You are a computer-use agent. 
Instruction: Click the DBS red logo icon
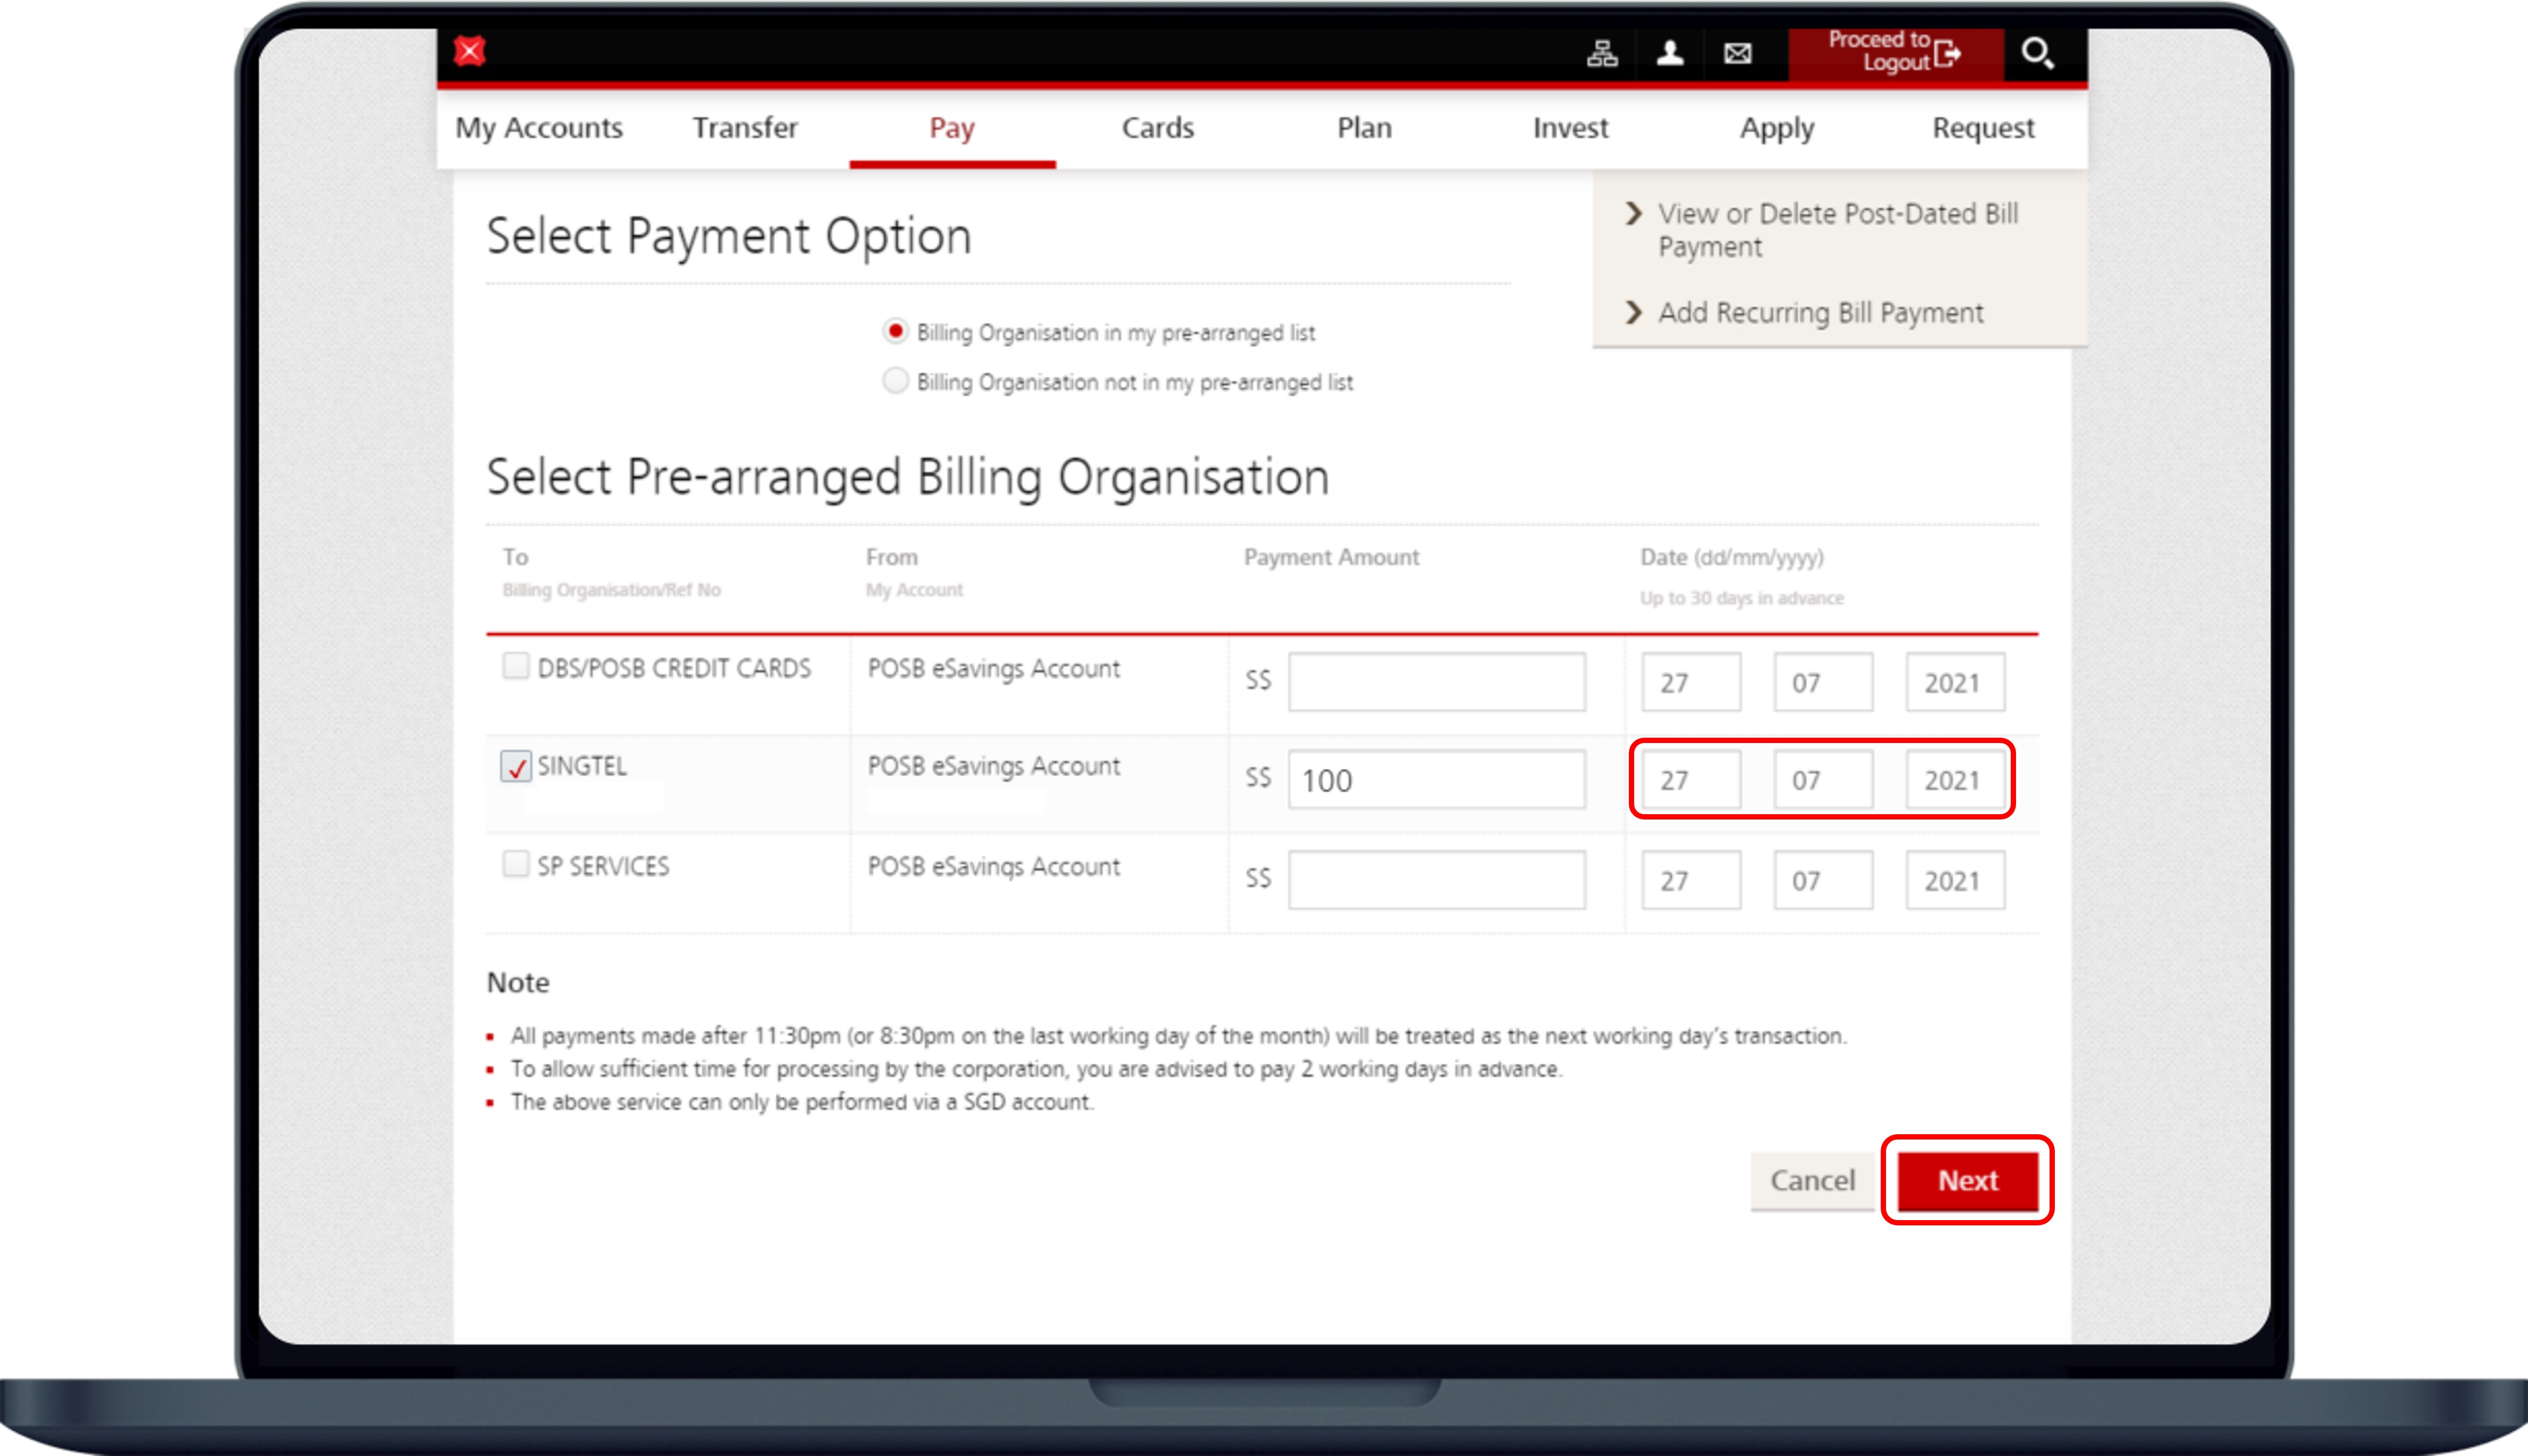pyautogui.click(x=469, y=51)
